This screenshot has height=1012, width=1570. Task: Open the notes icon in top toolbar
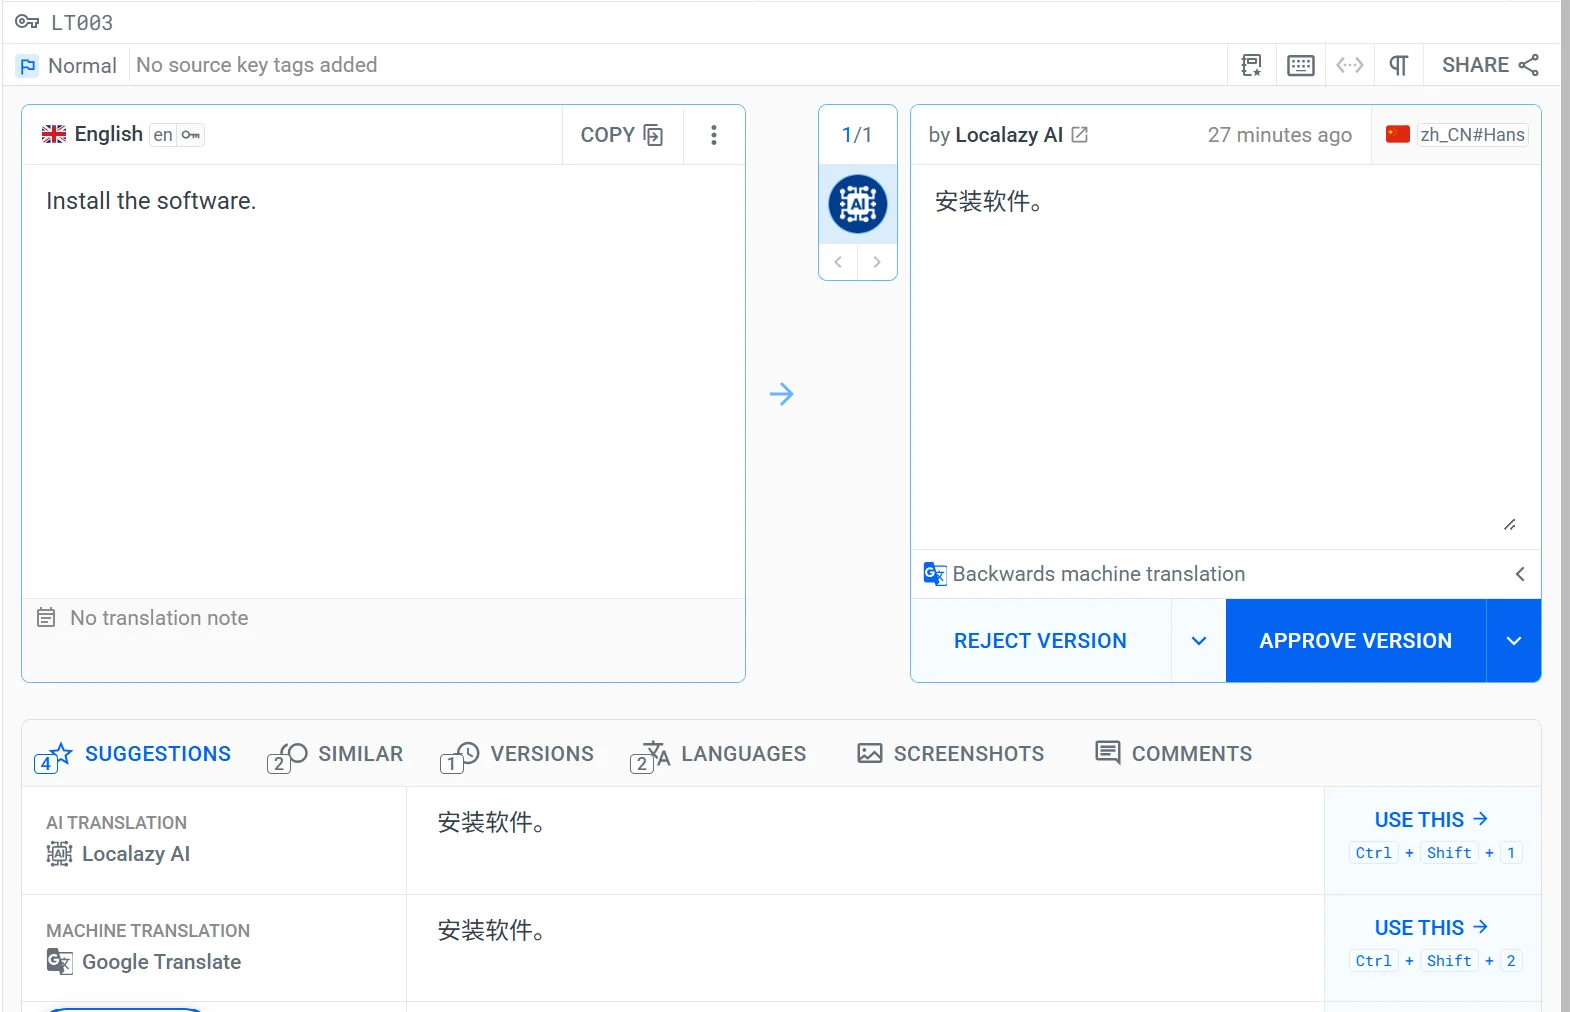1251,65
